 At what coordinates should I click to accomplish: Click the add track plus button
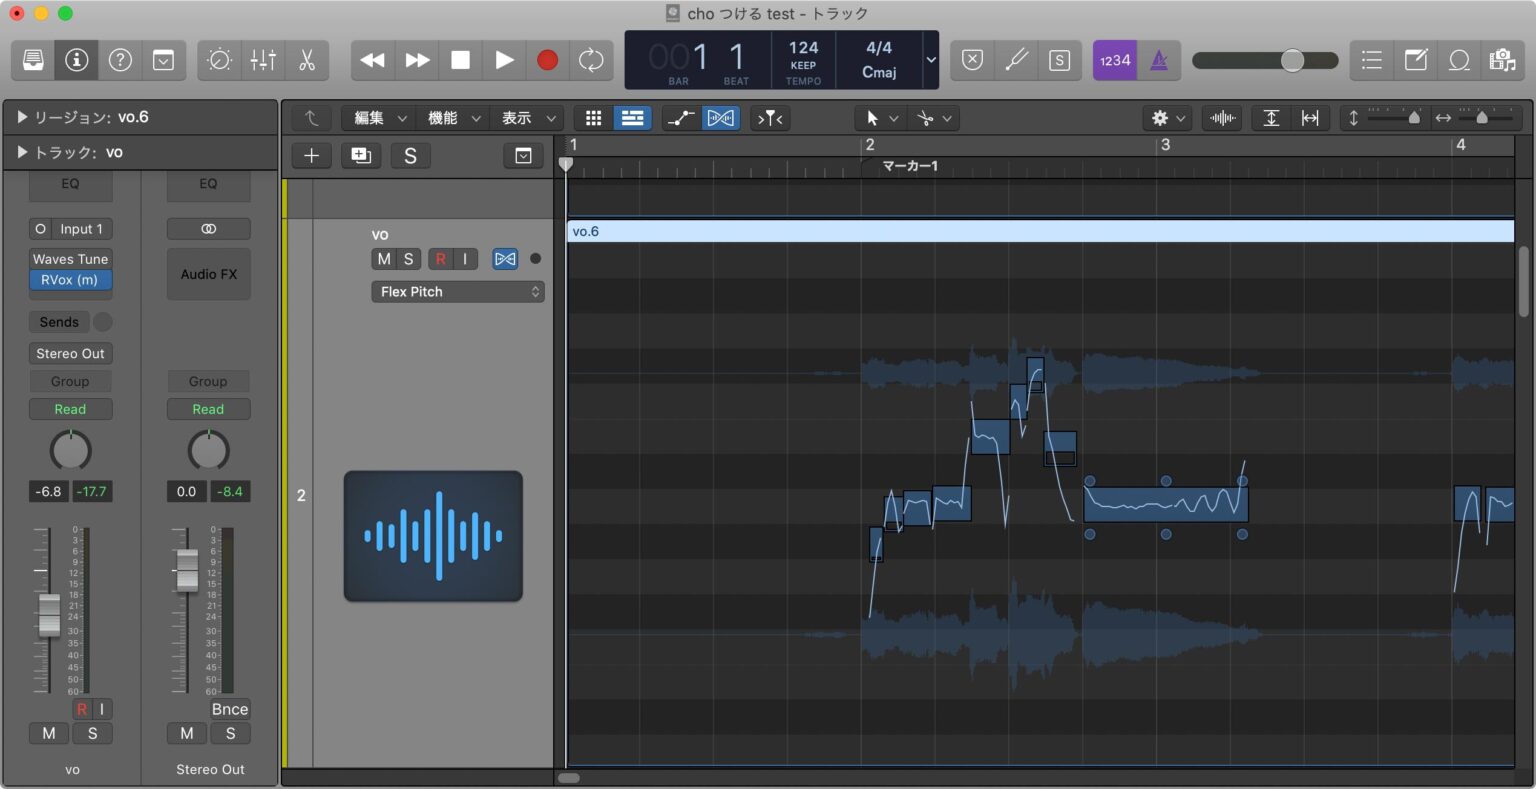click(x=311, y=155)
